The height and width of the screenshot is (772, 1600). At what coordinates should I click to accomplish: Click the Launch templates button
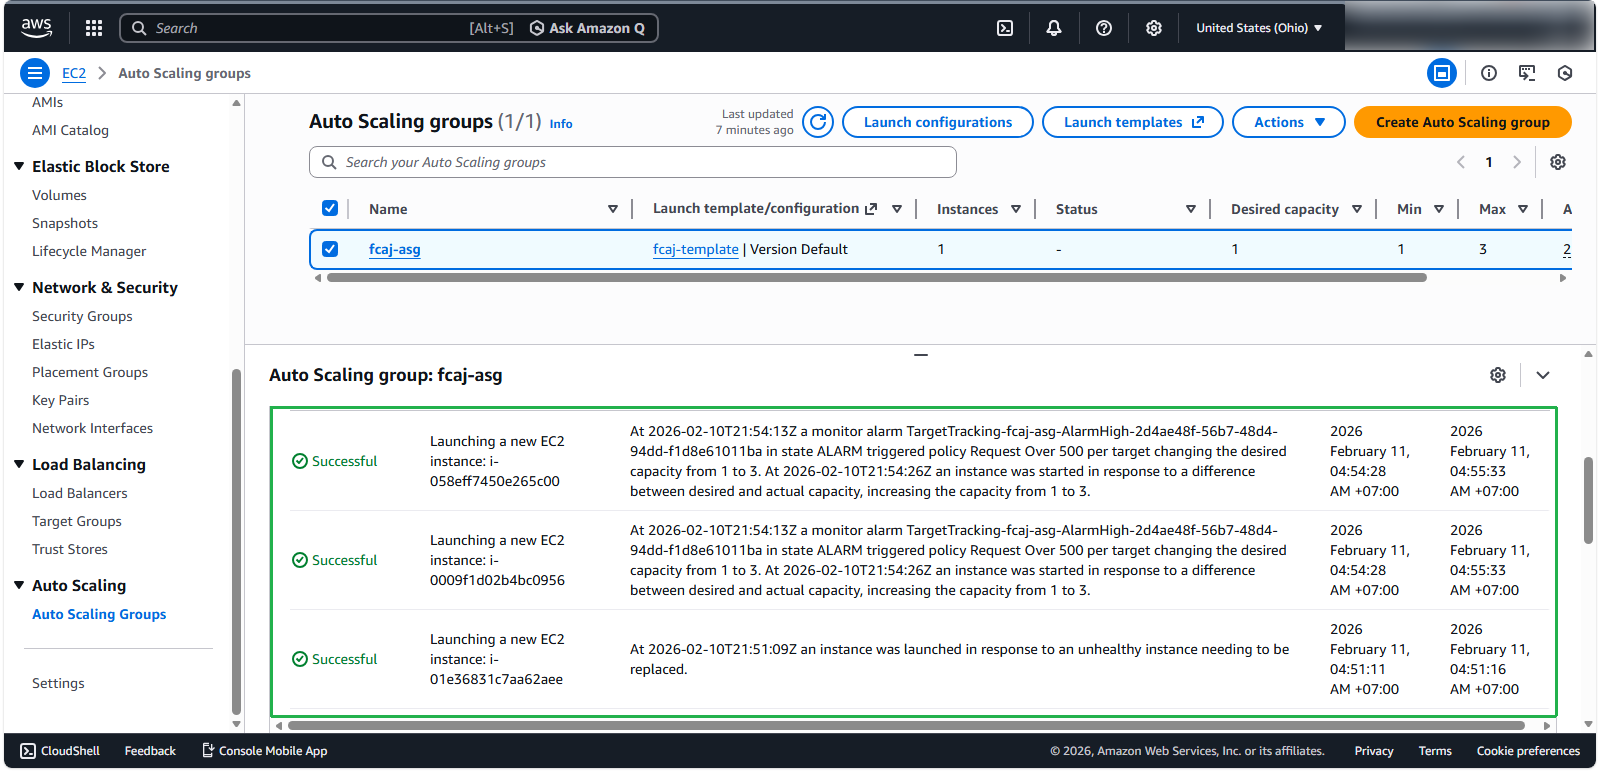(1133, 122)
